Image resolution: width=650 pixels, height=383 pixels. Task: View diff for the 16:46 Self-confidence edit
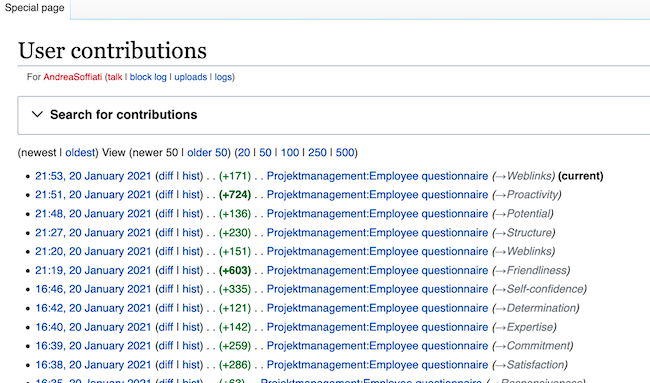(166, 289)
